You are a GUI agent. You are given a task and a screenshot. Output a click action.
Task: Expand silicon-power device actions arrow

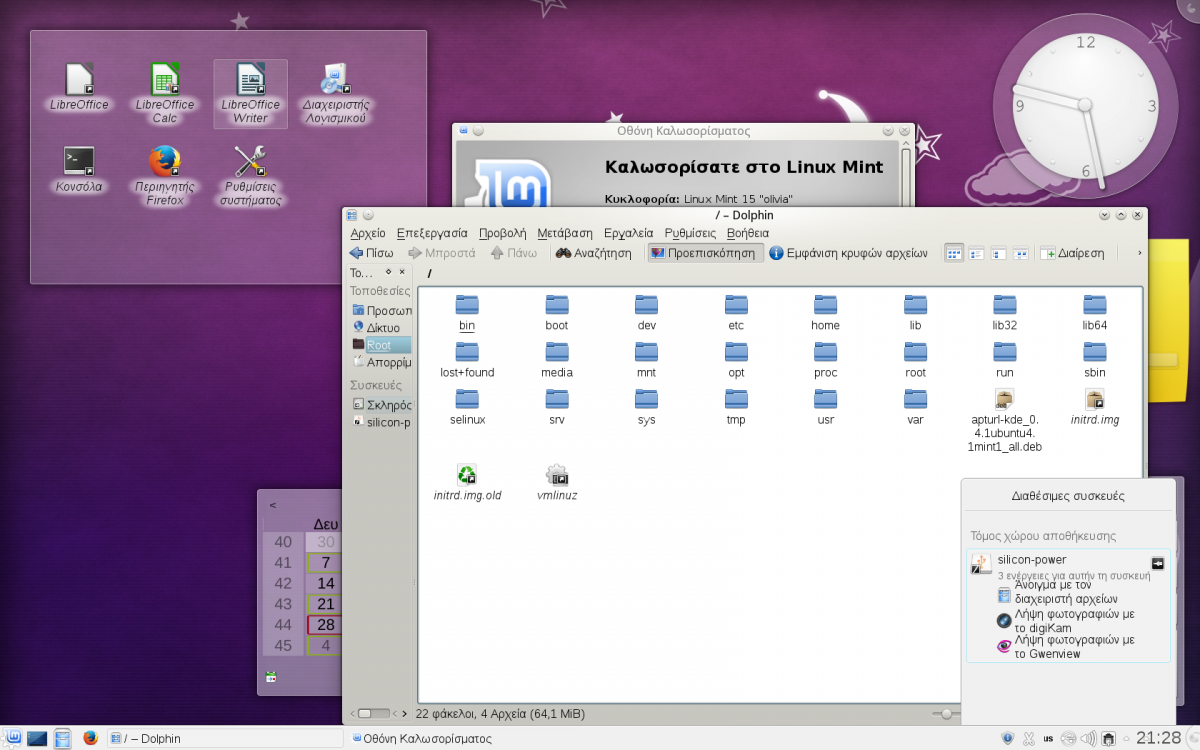(x=1158, y=563)
